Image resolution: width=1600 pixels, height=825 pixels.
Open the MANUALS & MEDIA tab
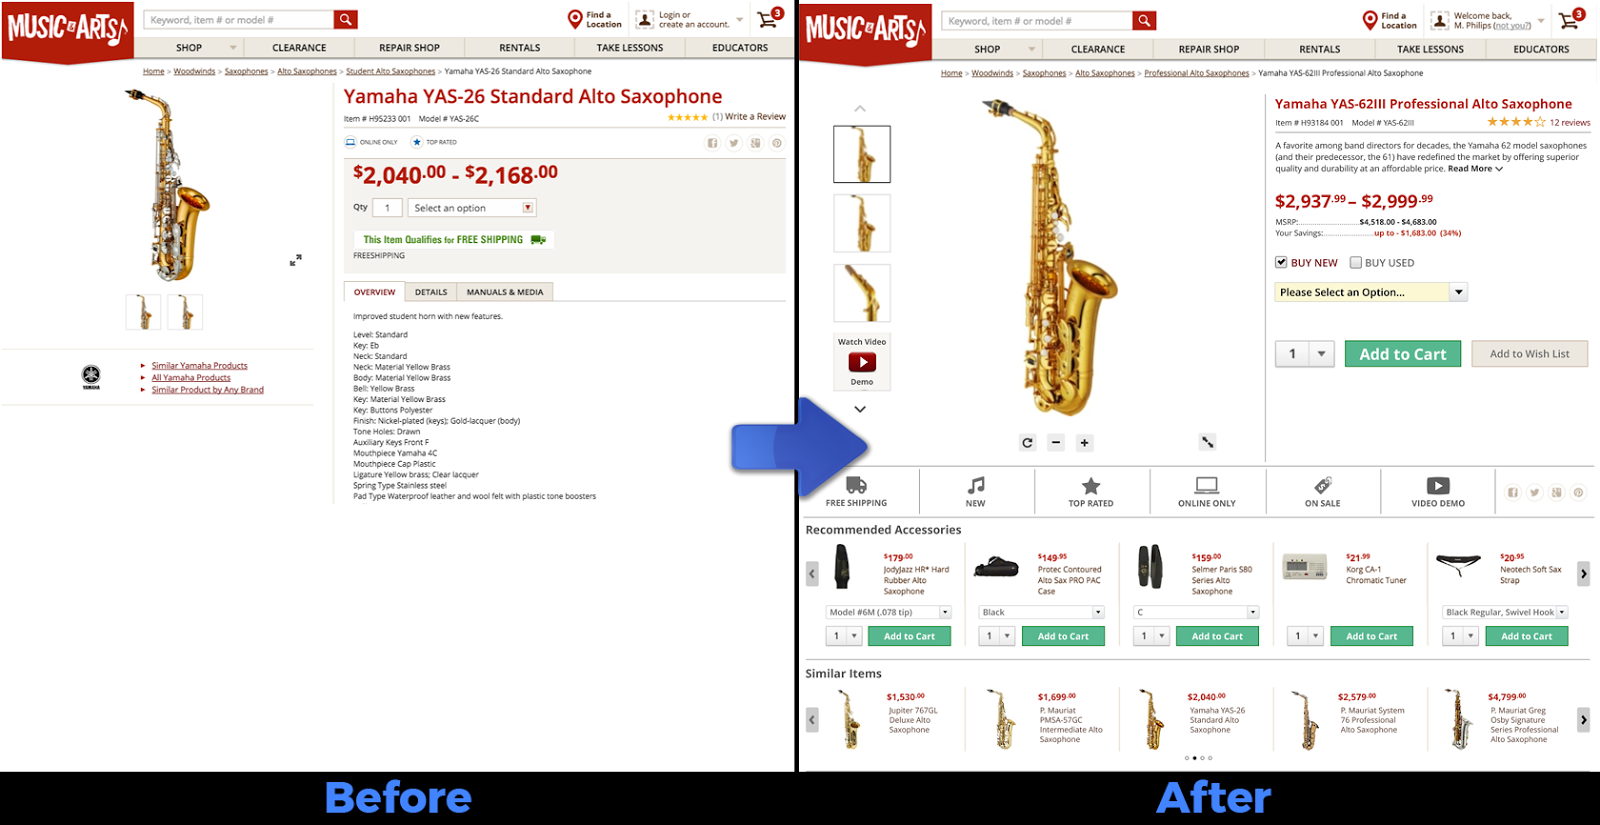tap(505, 292)
